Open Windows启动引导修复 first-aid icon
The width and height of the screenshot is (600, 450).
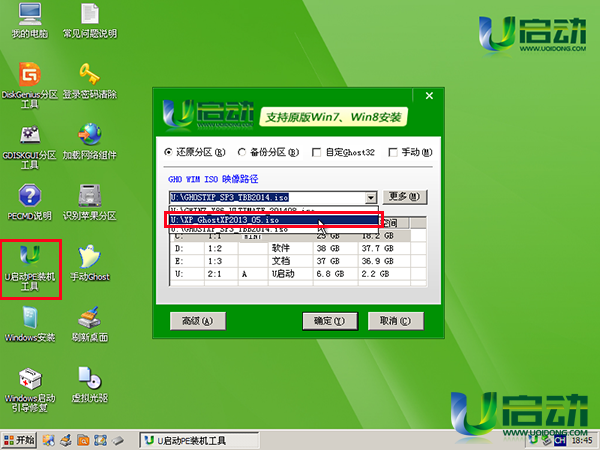coord(30,390)
